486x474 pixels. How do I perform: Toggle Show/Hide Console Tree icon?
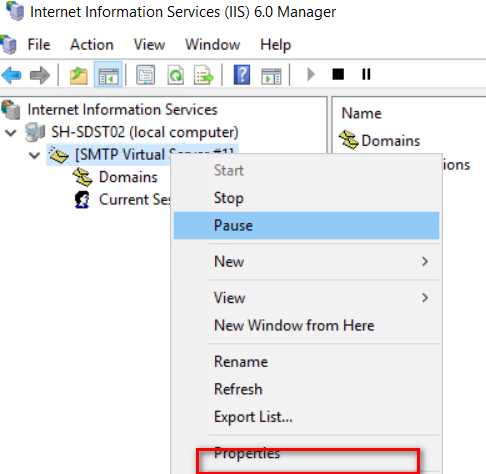[108, 75]
